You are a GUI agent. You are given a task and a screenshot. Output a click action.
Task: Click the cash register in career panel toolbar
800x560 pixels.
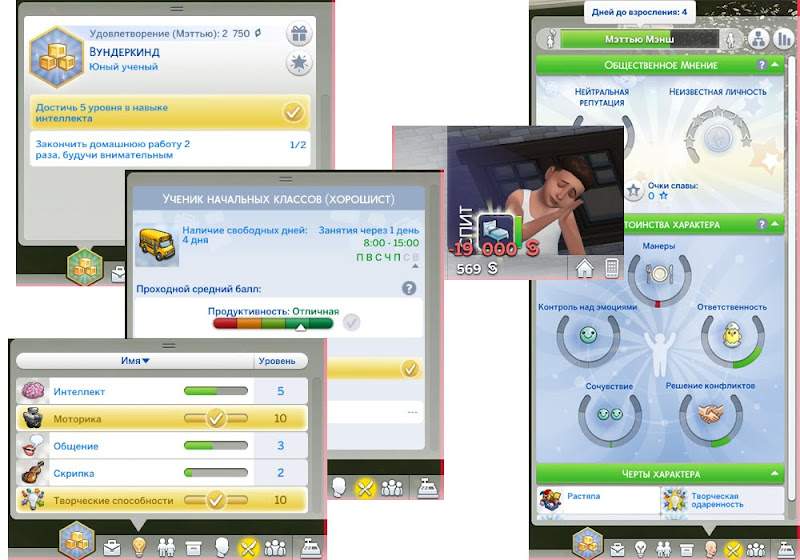tap(428, 488)
